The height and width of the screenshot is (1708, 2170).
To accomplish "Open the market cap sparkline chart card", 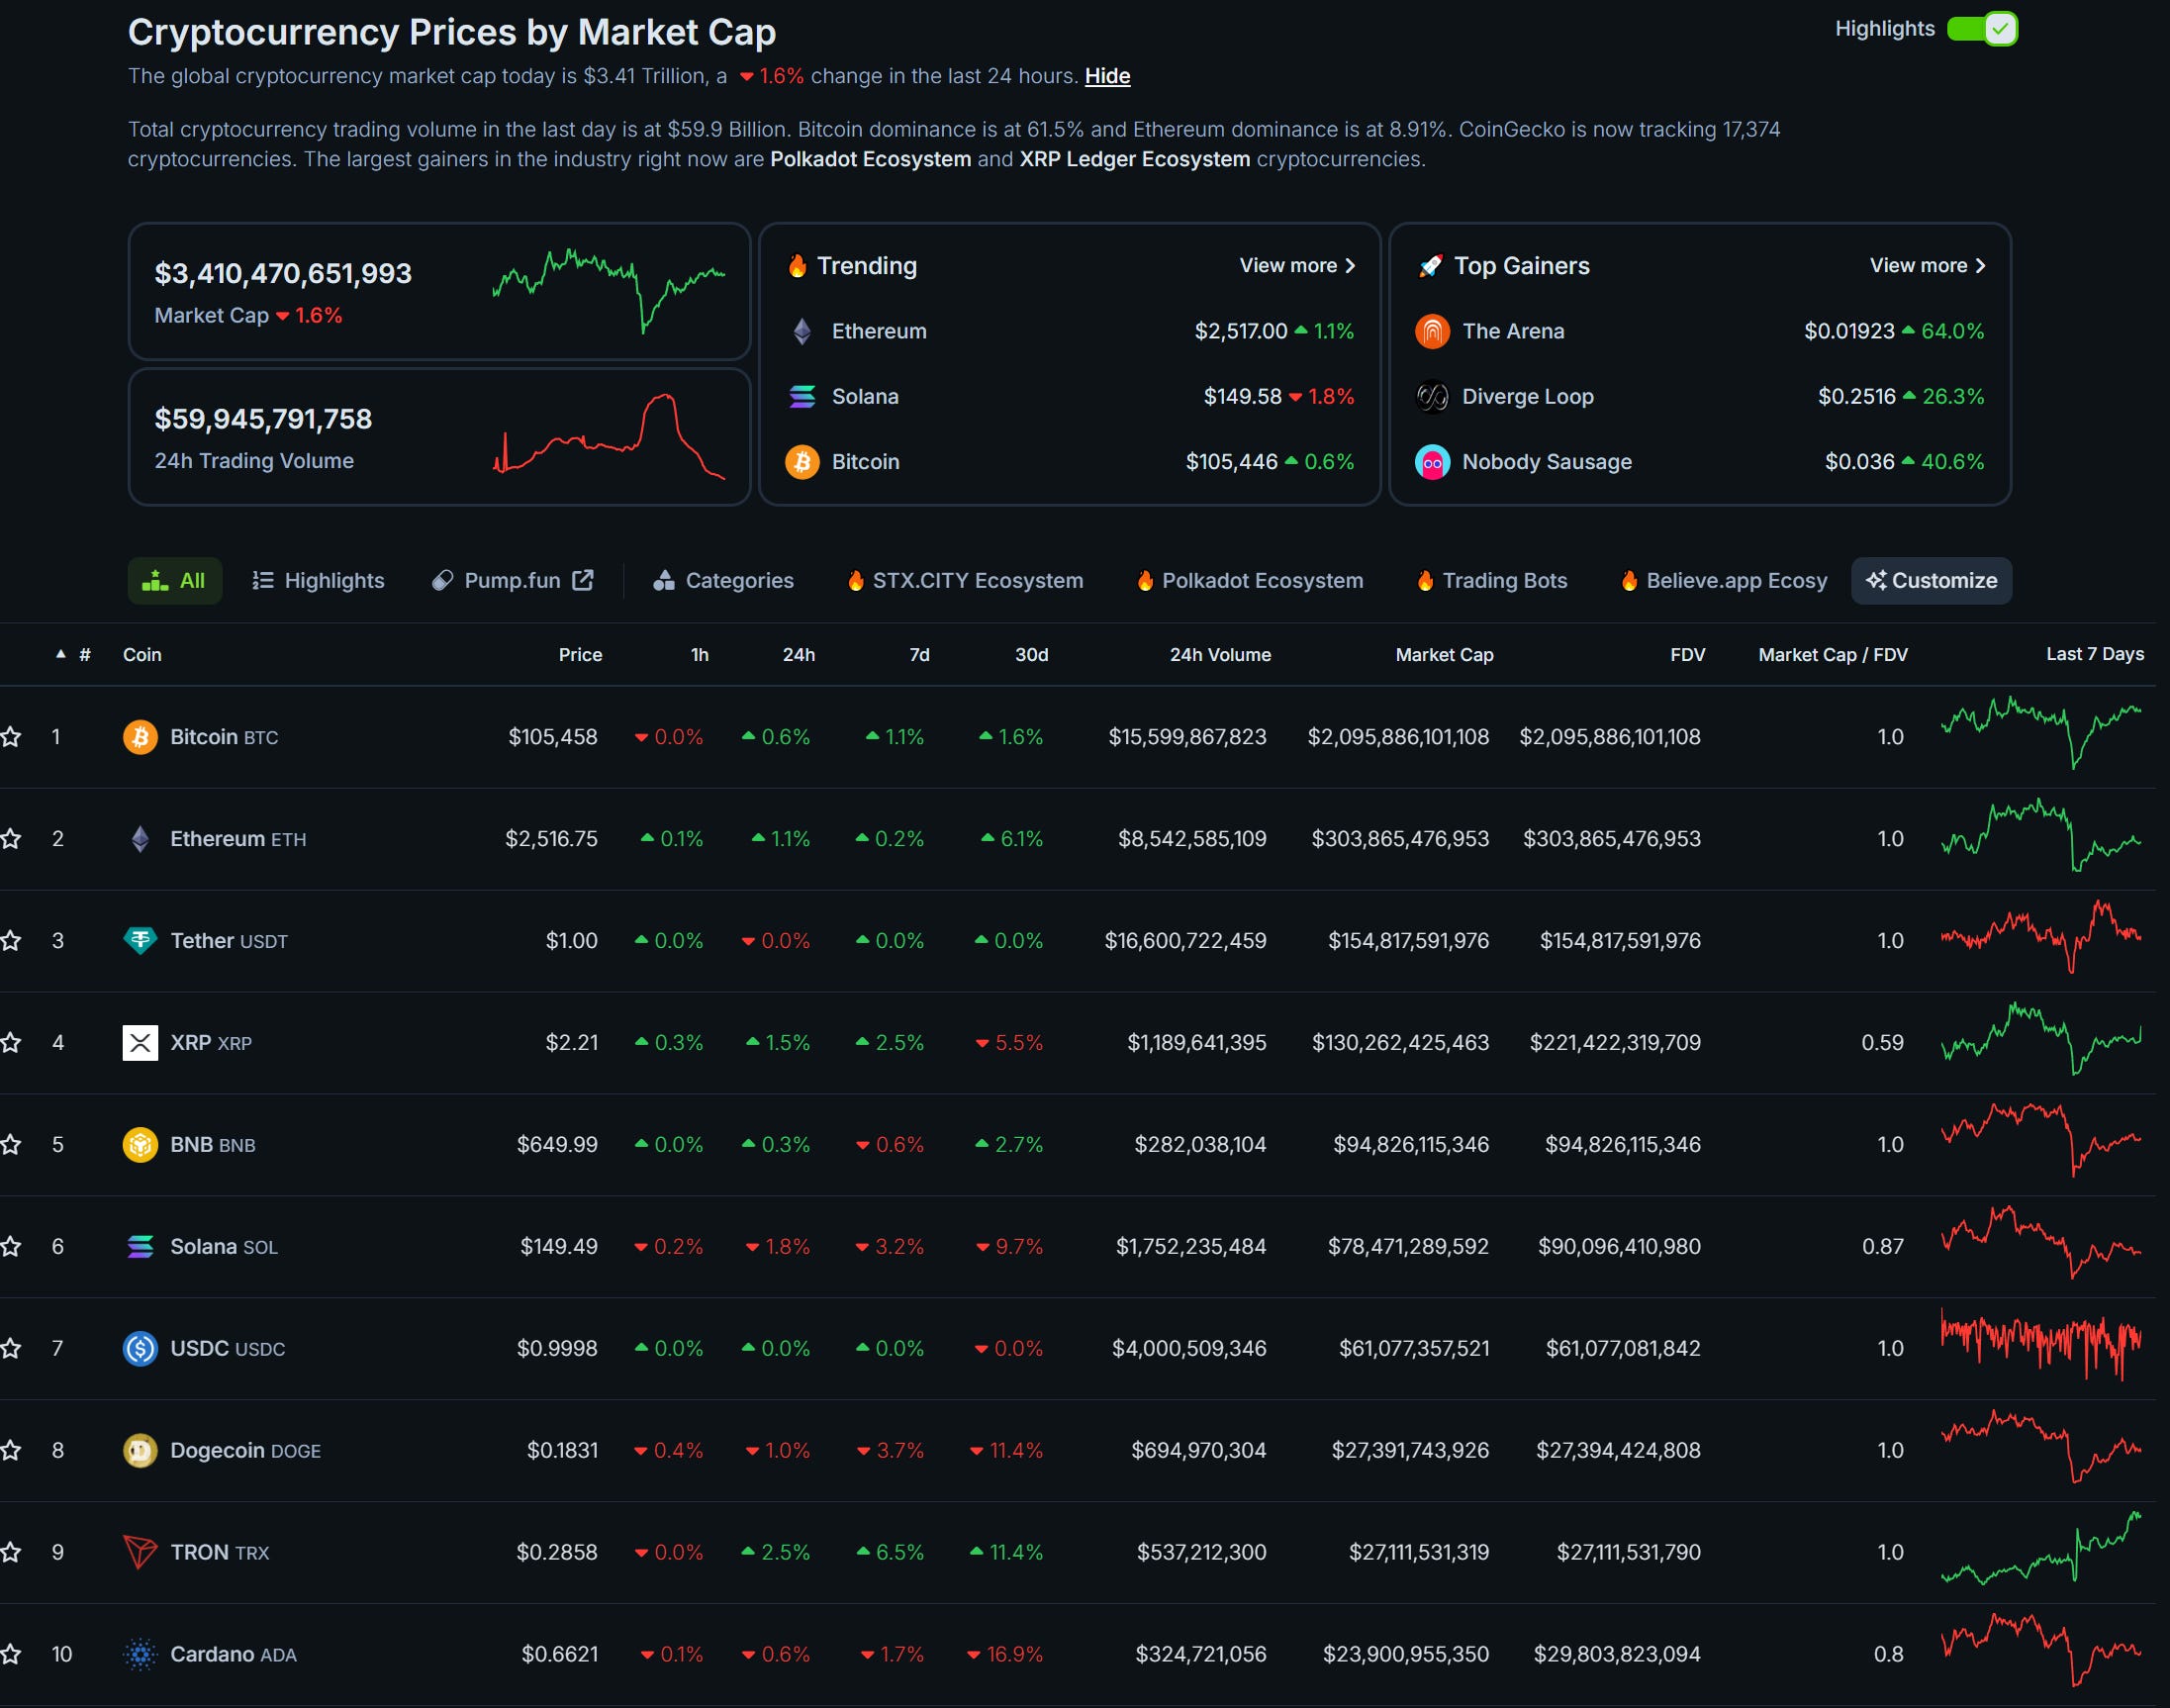I will (609, 290).
